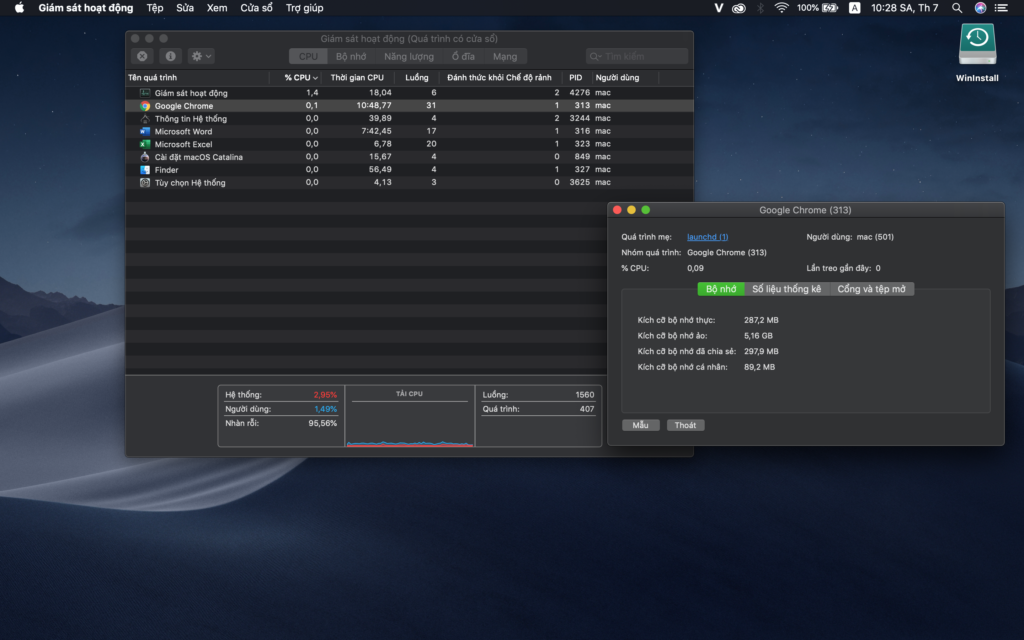Open the Cửa sổ menu

point(256,8)
